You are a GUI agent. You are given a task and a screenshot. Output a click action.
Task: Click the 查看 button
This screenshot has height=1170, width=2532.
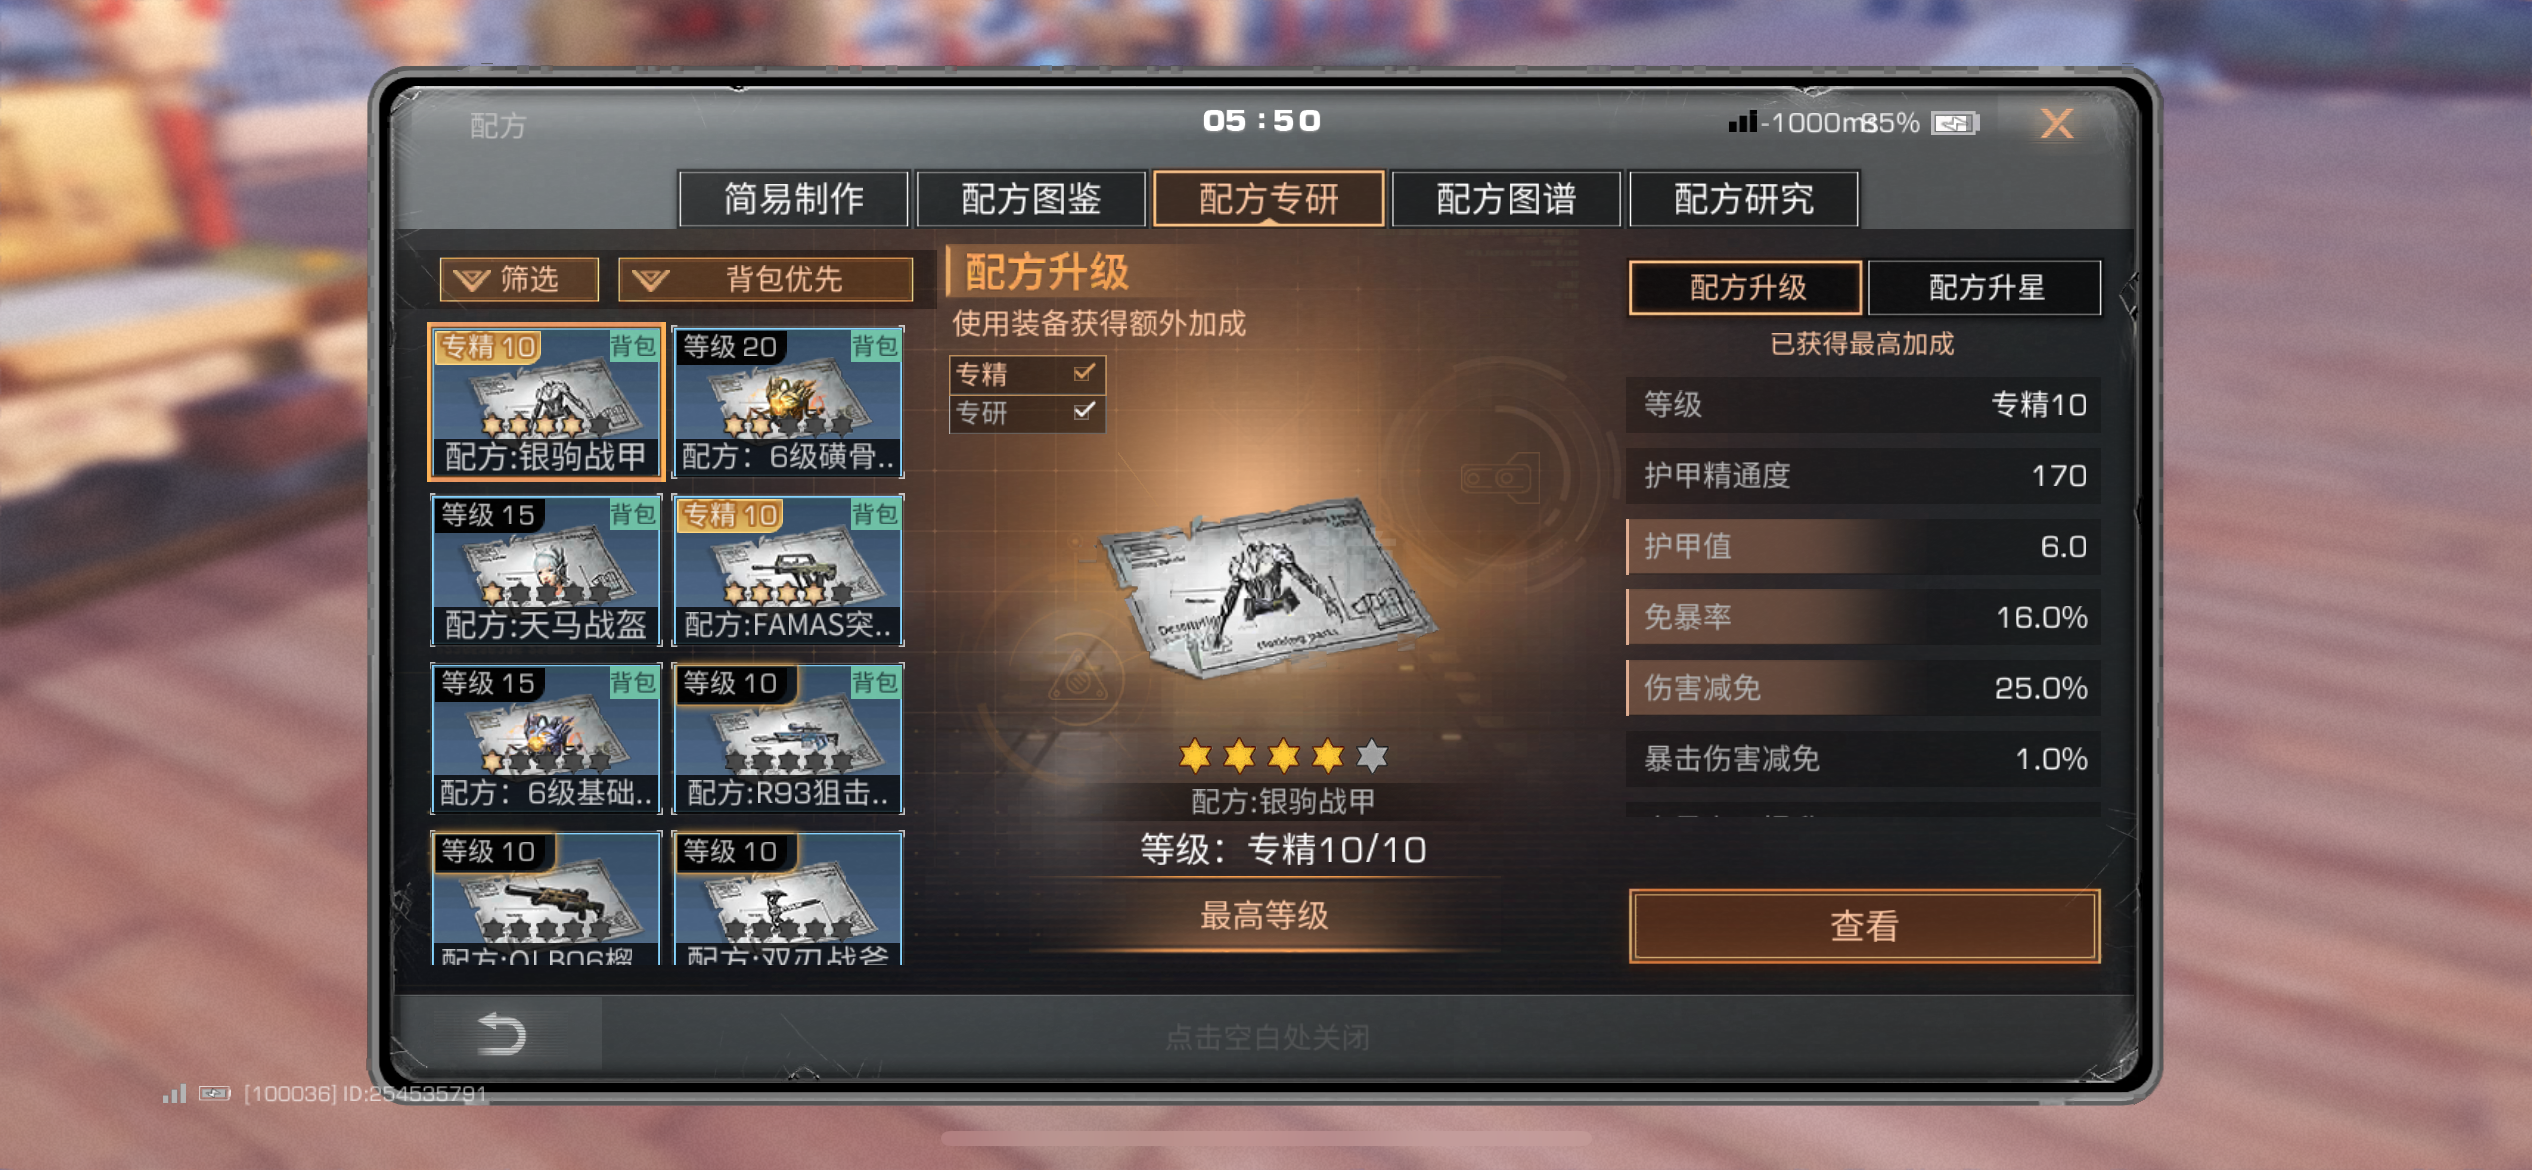(1864, 926)
